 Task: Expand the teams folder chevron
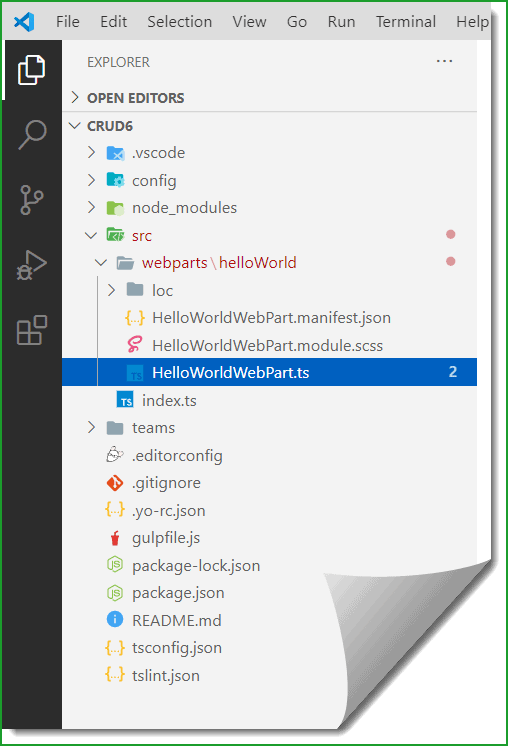click(91, 427)
